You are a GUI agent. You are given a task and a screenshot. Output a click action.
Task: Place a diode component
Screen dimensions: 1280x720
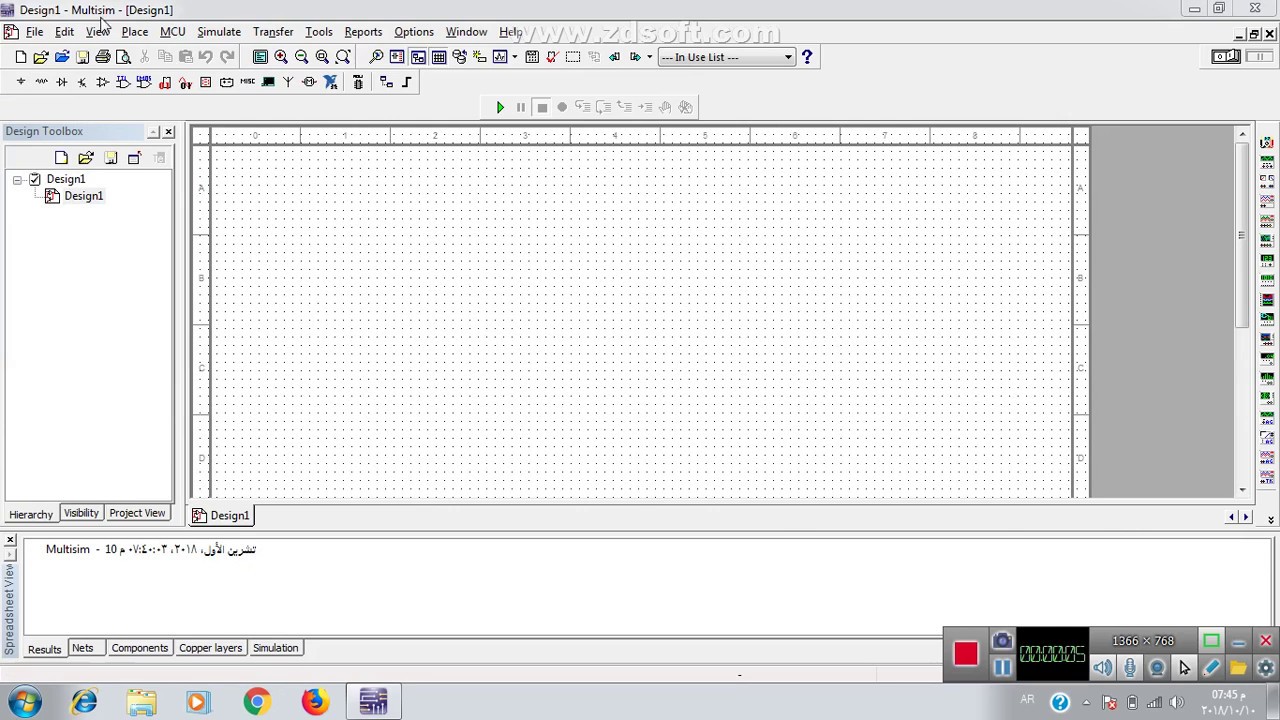tap(62, 82)
